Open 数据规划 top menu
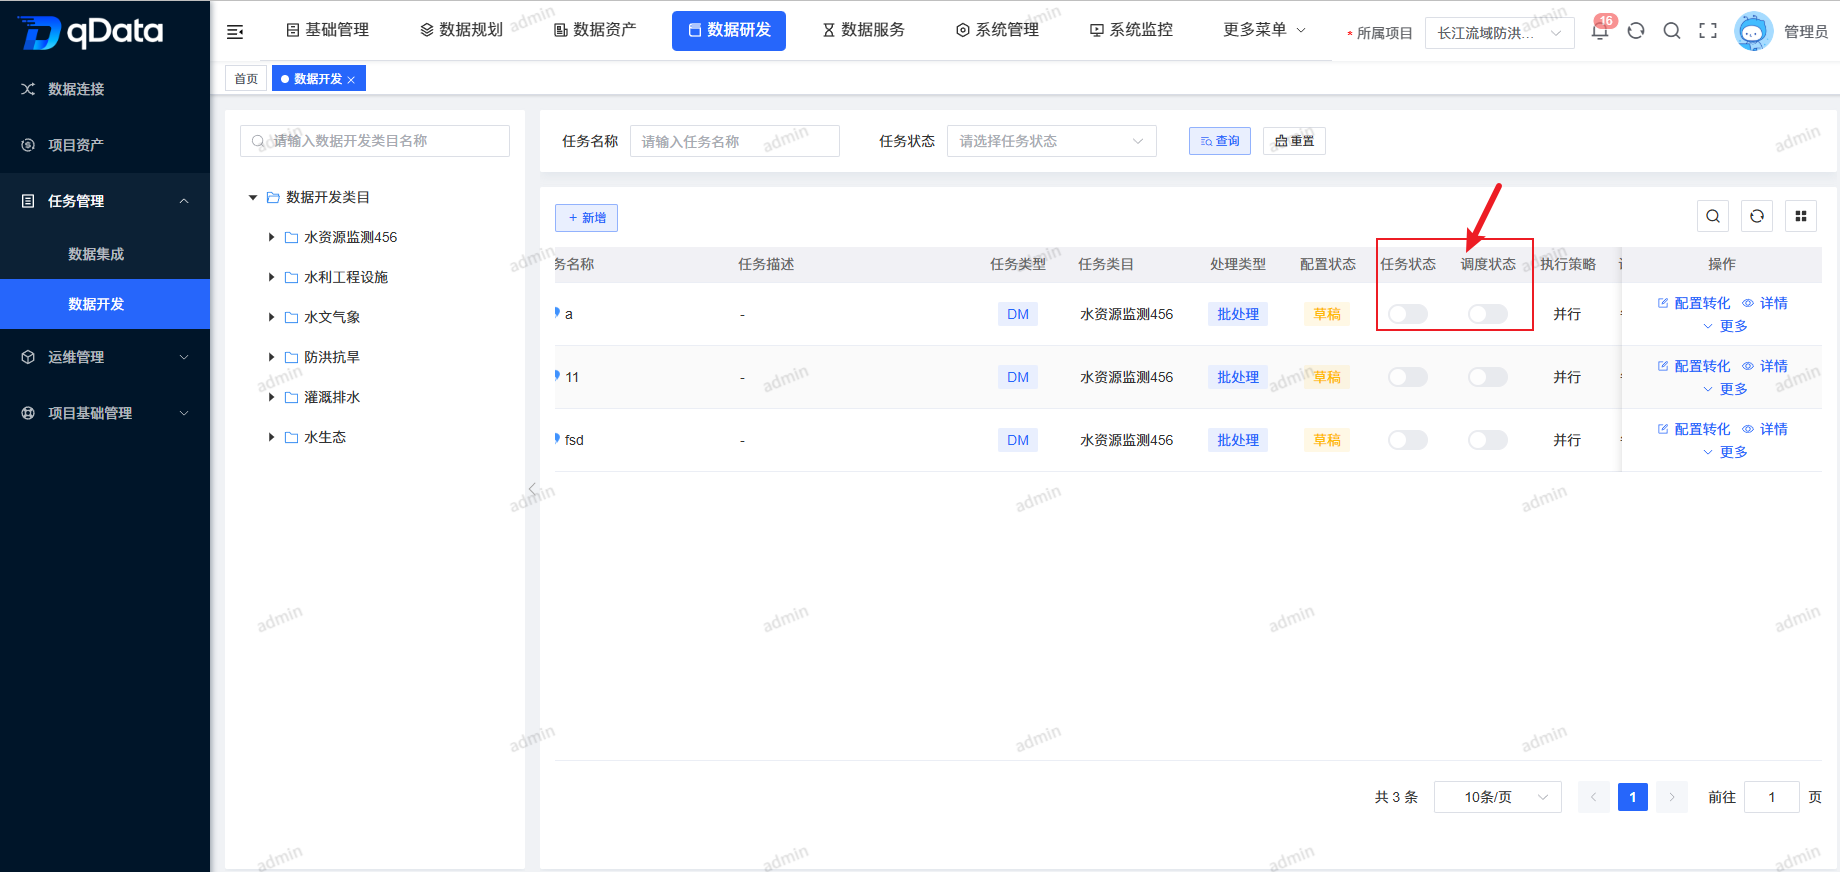This screenshot has width=1840, height=872. [461, 30]
